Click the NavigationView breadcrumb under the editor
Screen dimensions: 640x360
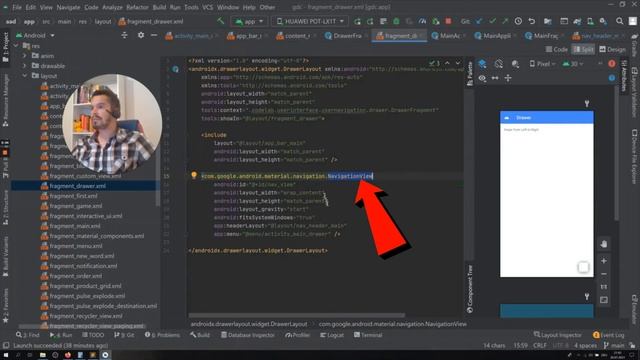393,324
